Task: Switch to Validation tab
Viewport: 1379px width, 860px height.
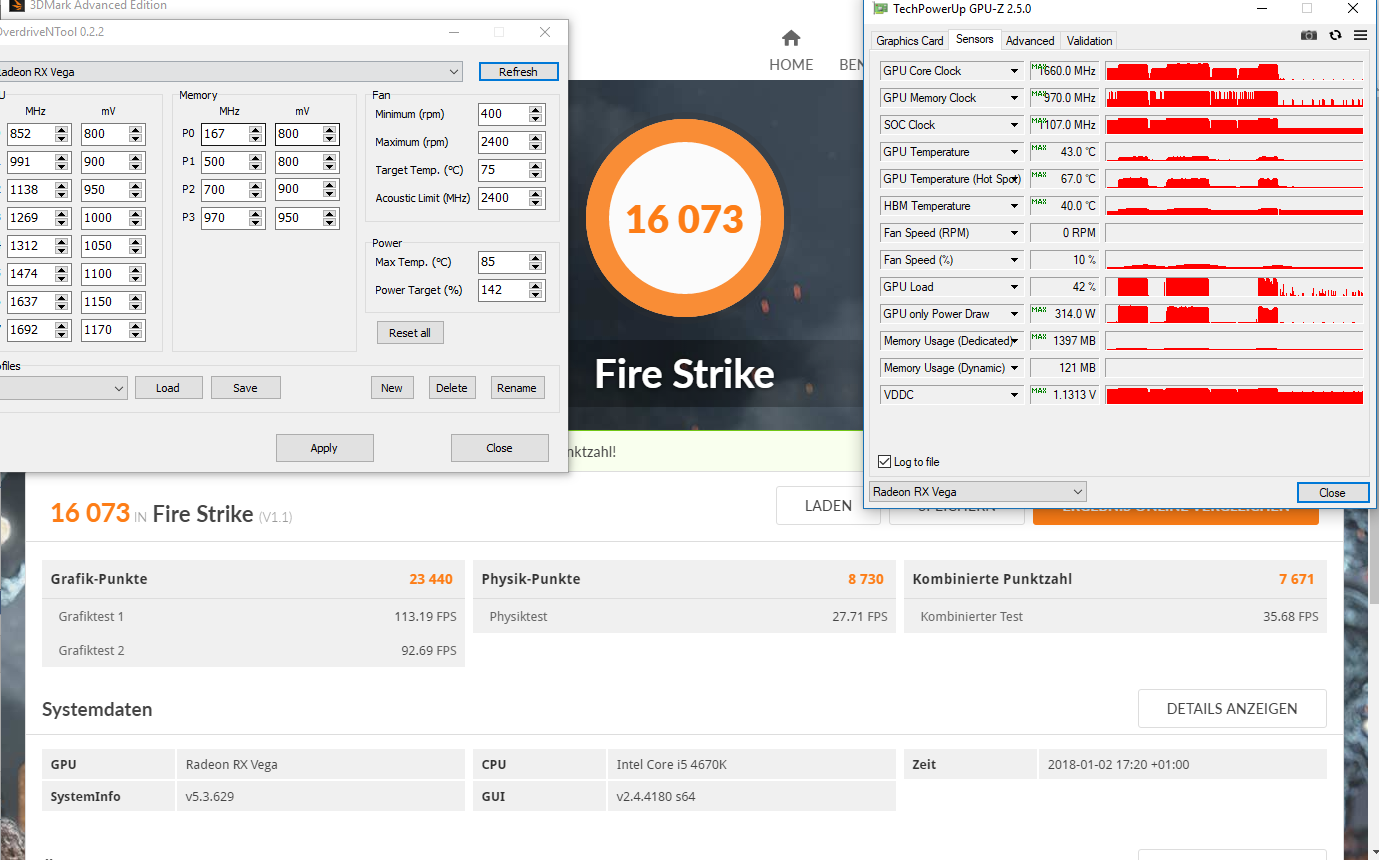Action: [x=1089, y=41]
